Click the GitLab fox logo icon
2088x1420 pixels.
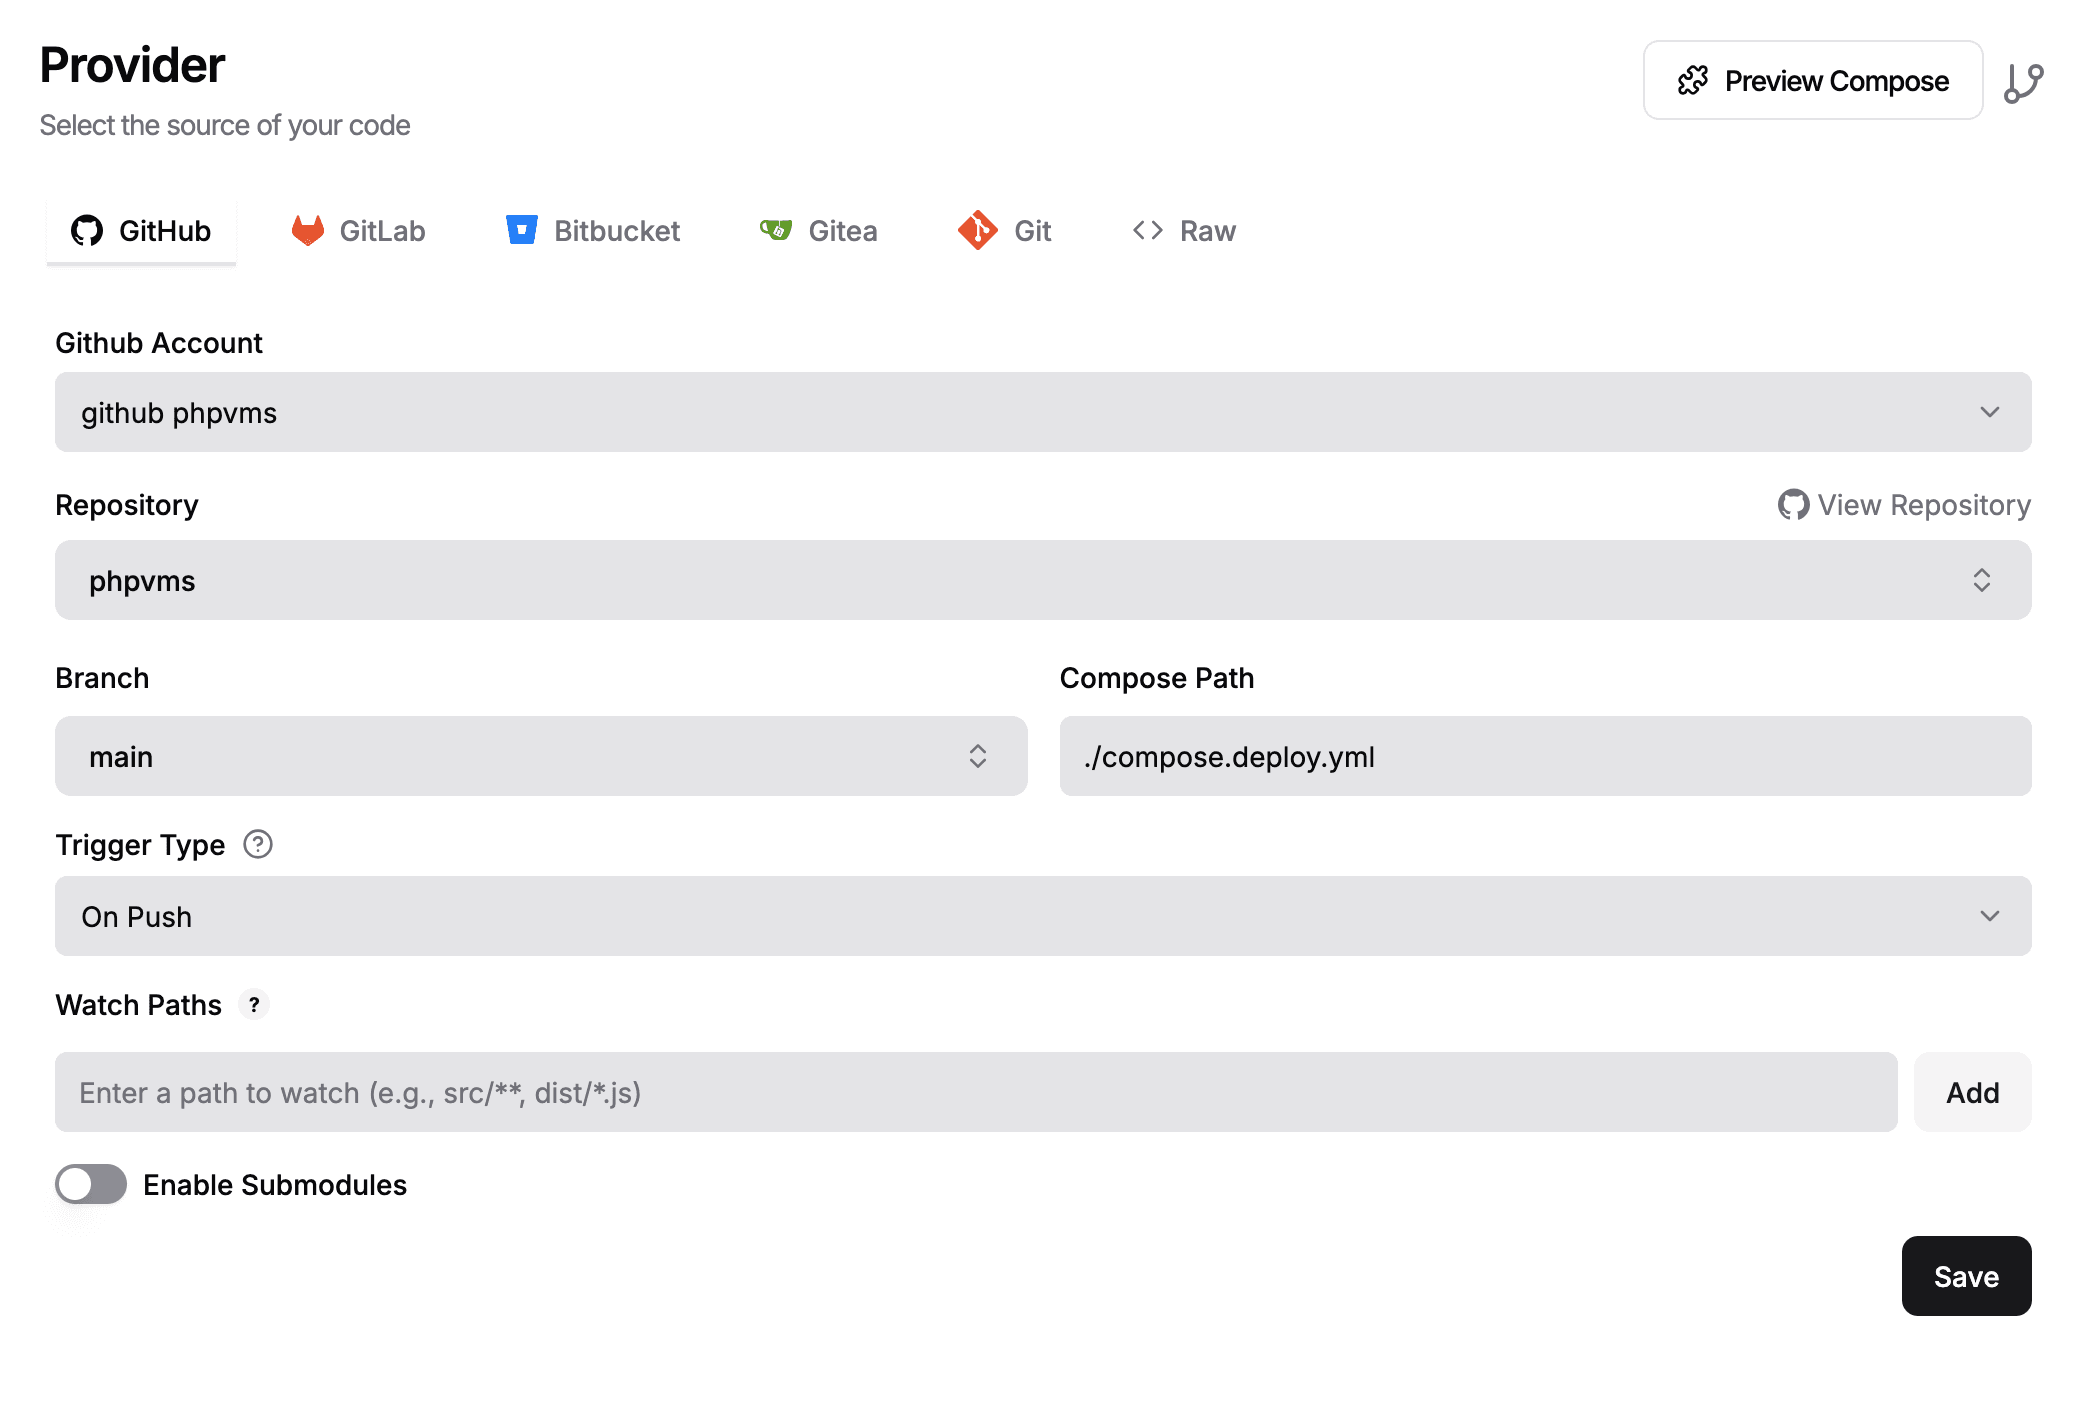308,230
